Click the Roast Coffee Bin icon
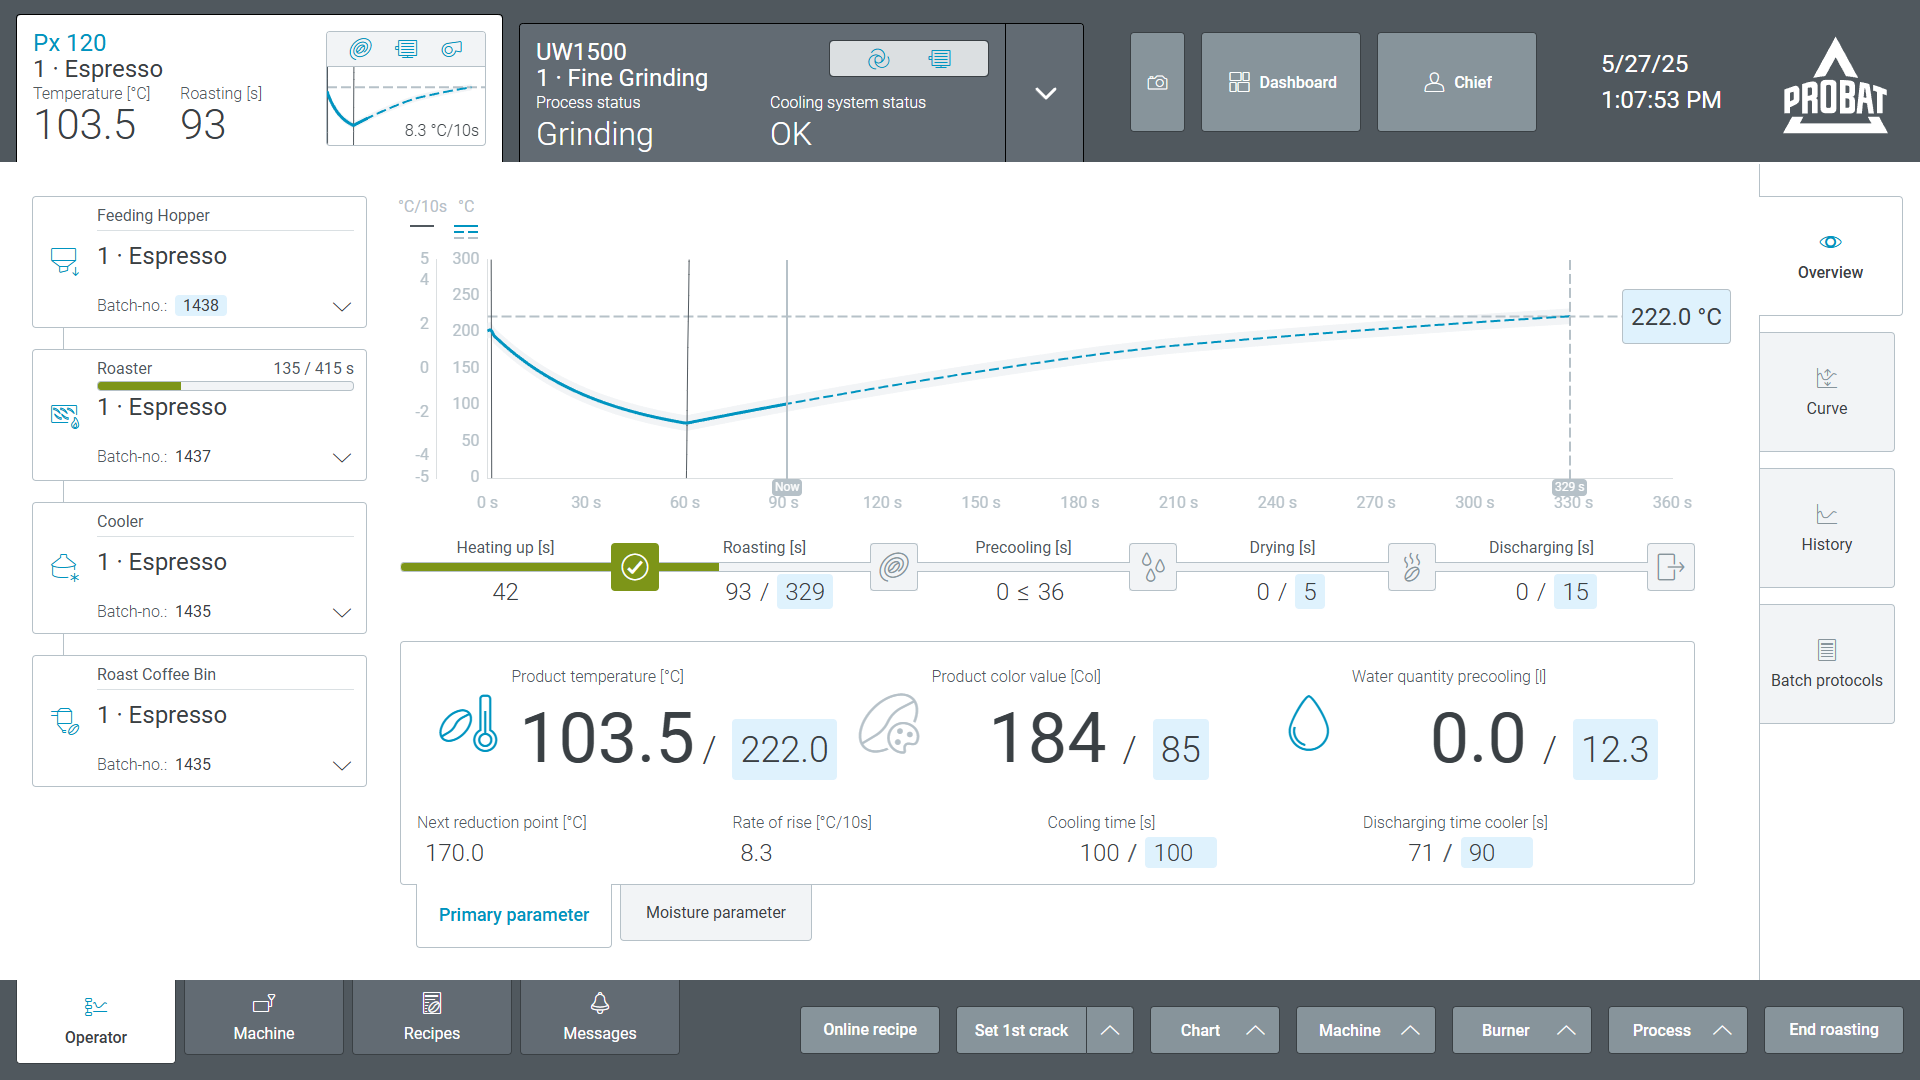This screenshot has width=1920, height=1080. pos(64,720)
